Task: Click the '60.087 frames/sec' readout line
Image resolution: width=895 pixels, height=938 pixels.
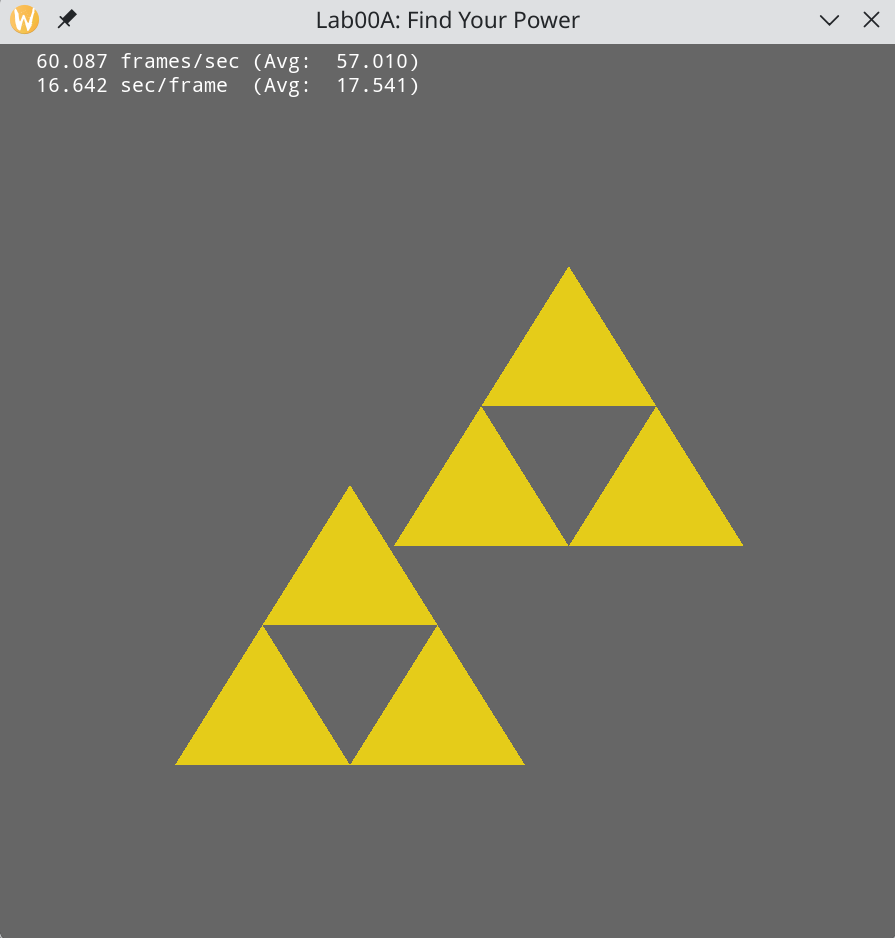Action: 227,61
